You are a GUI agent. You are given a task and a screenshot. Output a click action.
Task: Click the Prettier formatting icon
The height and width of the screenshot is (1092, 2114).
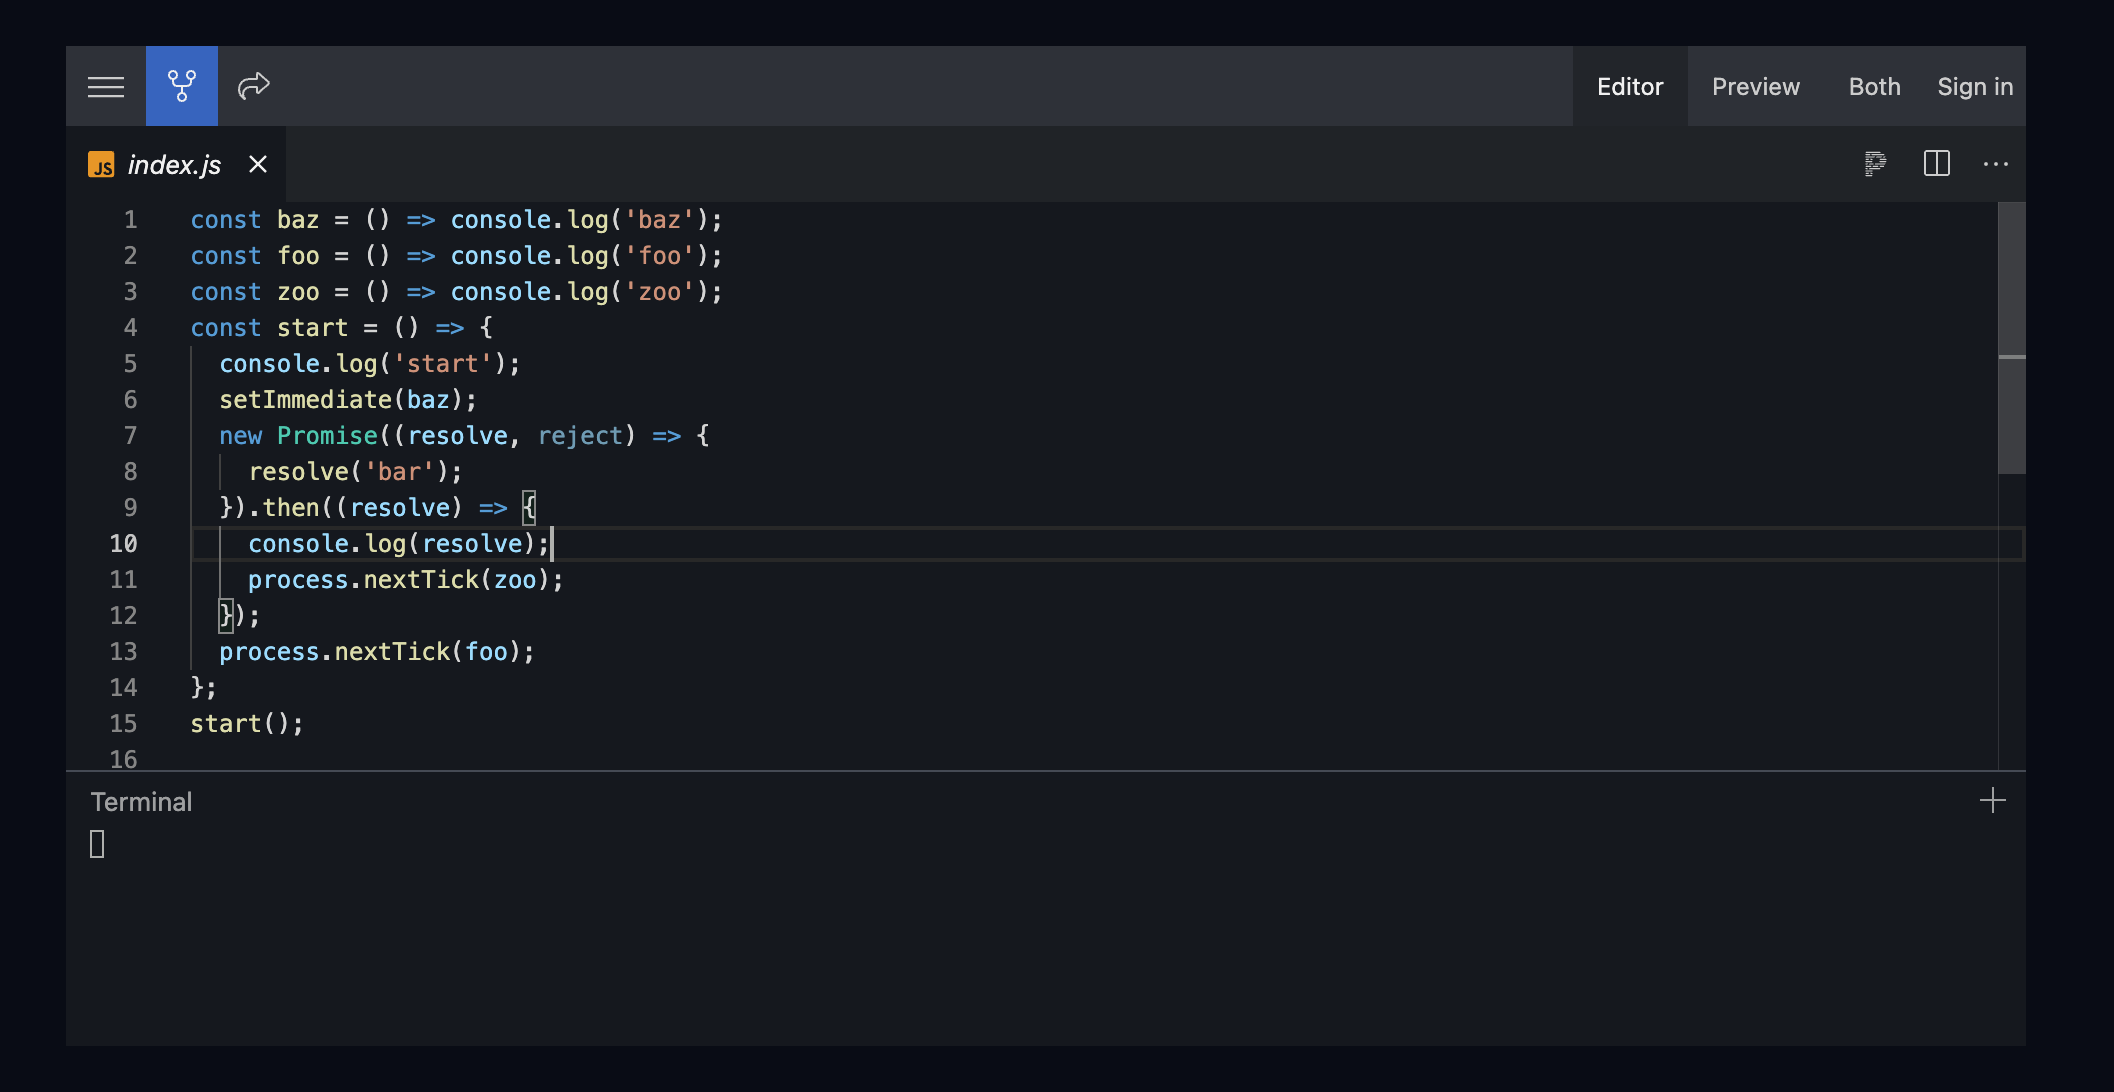coord(1874,163)
